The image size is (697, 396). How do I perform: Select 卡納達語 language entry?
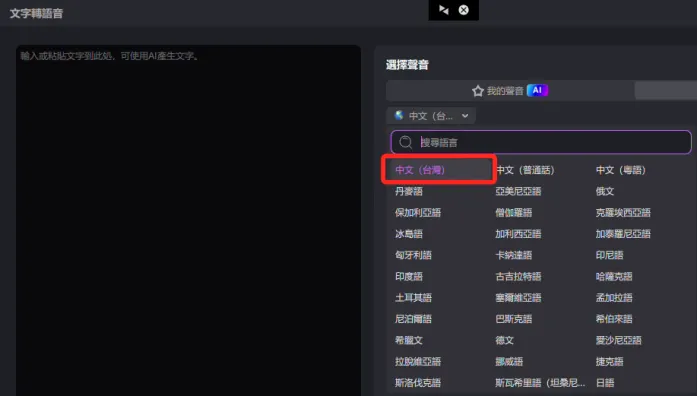coord(513,255)
